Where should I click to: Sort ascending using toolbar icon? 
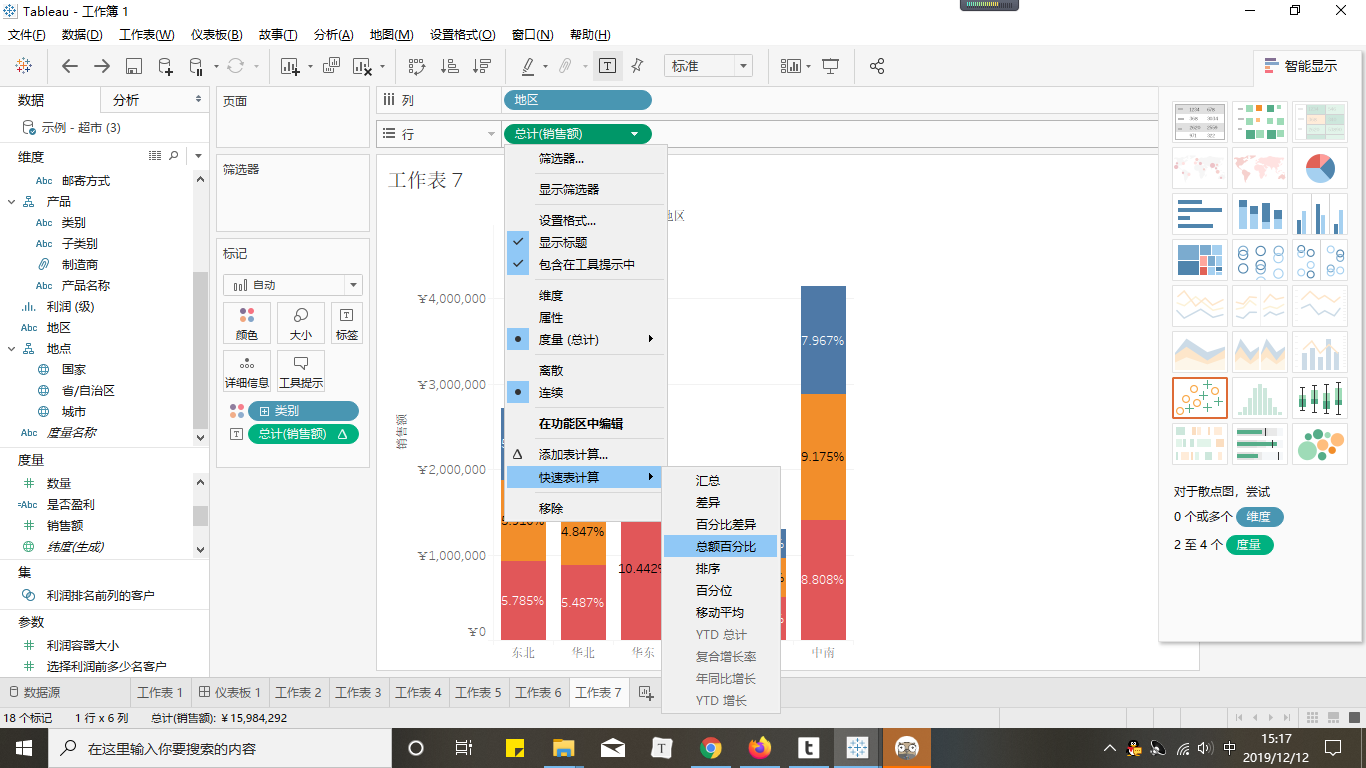pos(450,66)
